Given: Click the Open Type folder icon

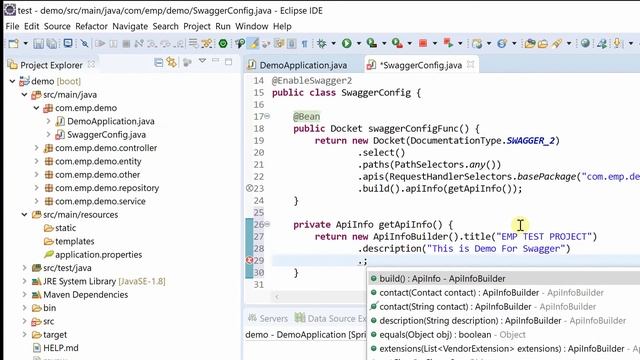Looking at the screenshot, I should click(x=530, y=43).
